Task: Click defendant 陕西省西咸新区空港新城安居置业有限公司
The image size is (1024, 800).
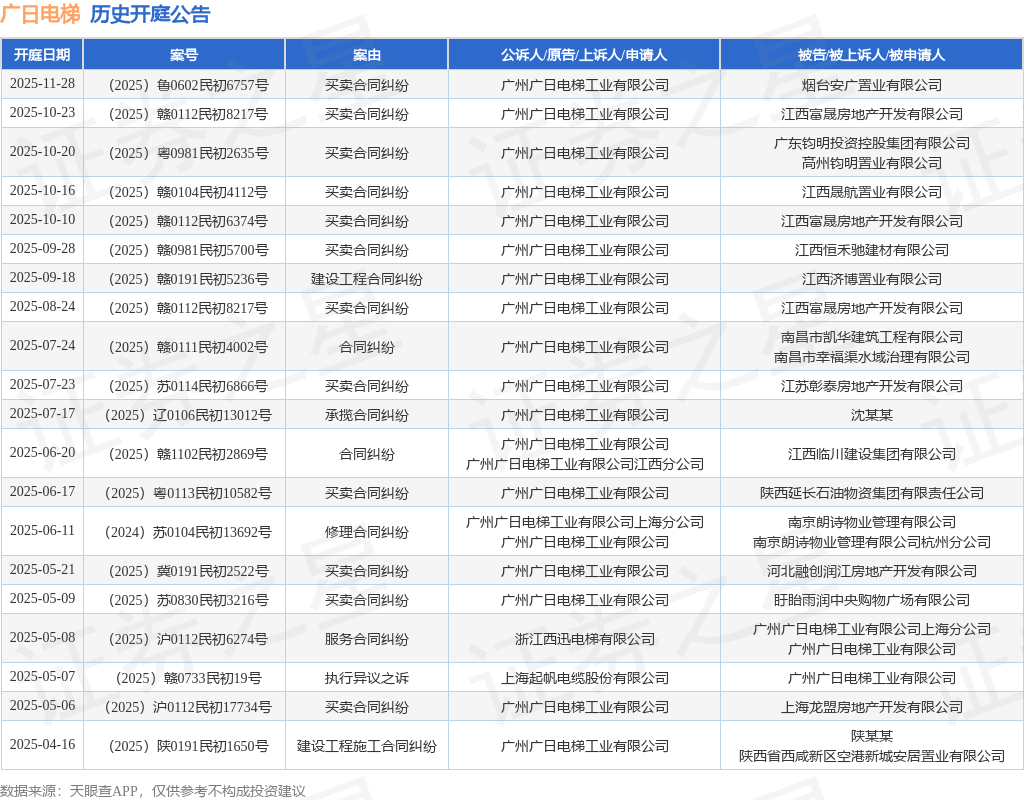Action: pos(871,756)
